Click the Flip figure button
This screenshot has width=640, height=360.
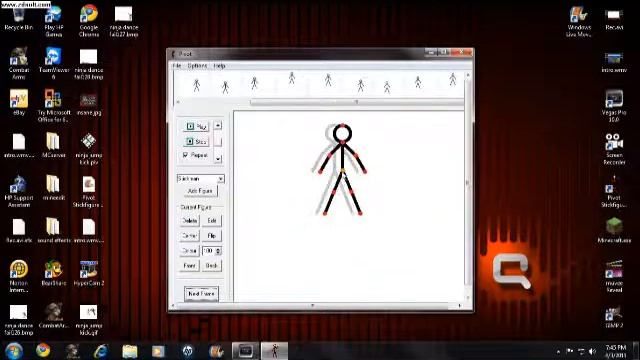211,236
